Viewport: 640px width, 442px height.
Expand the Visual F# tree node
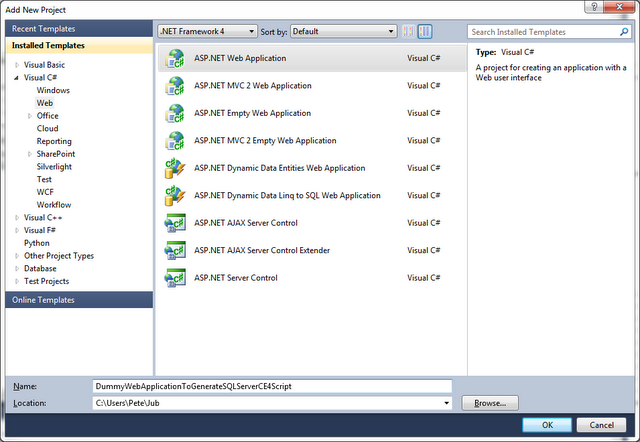tap(17, 230)
